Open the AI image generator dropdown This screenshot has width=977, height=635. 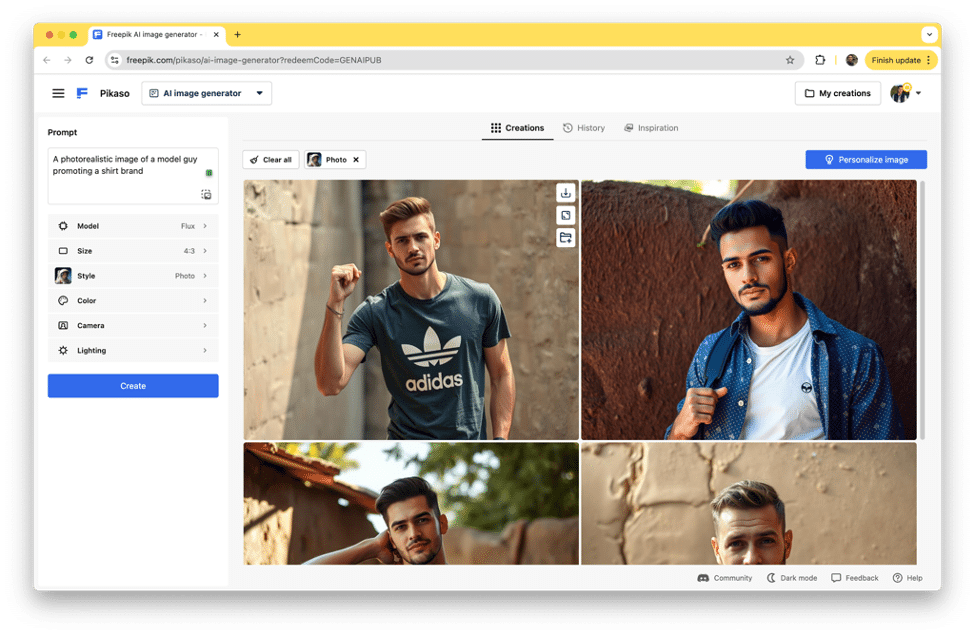[206, 93]
